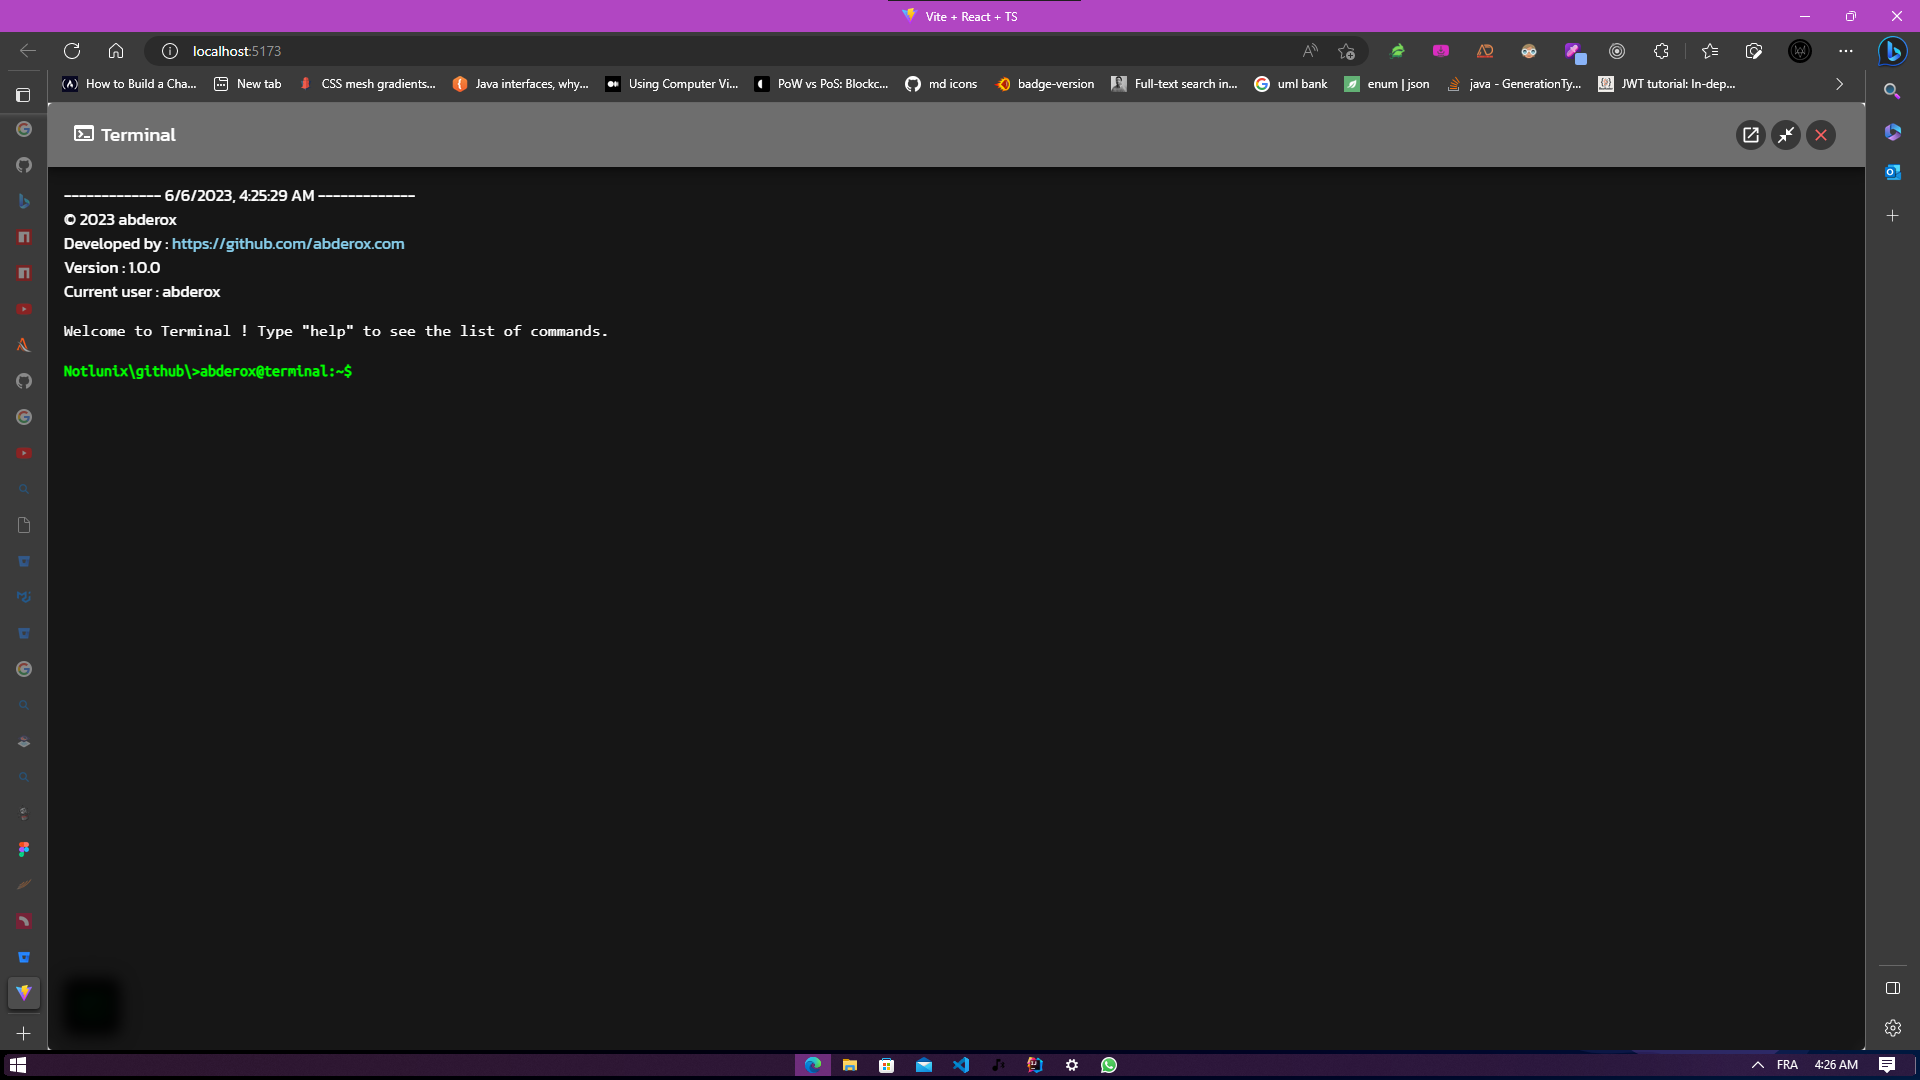1920x1080 pixels.
Task: Open Outlook in the Edge sidebar
Action: (x=1892, y=172)
